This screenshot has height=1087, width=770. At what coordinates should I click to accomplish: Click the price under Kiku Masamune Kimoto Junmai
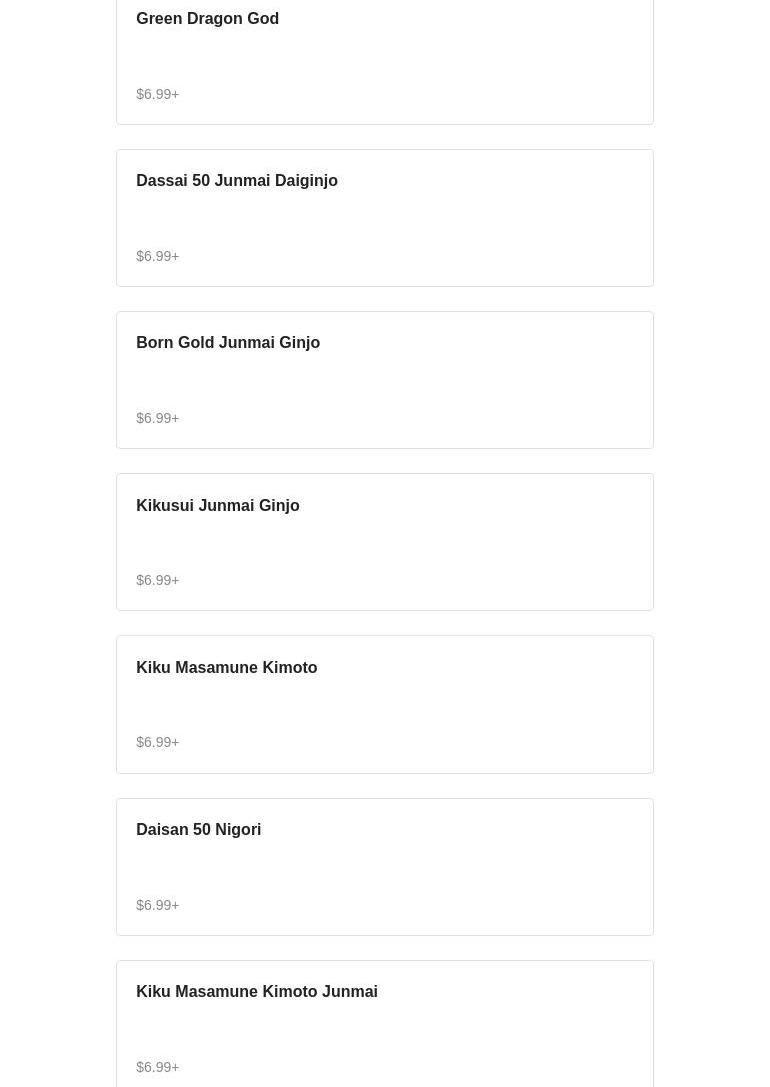158,1067
